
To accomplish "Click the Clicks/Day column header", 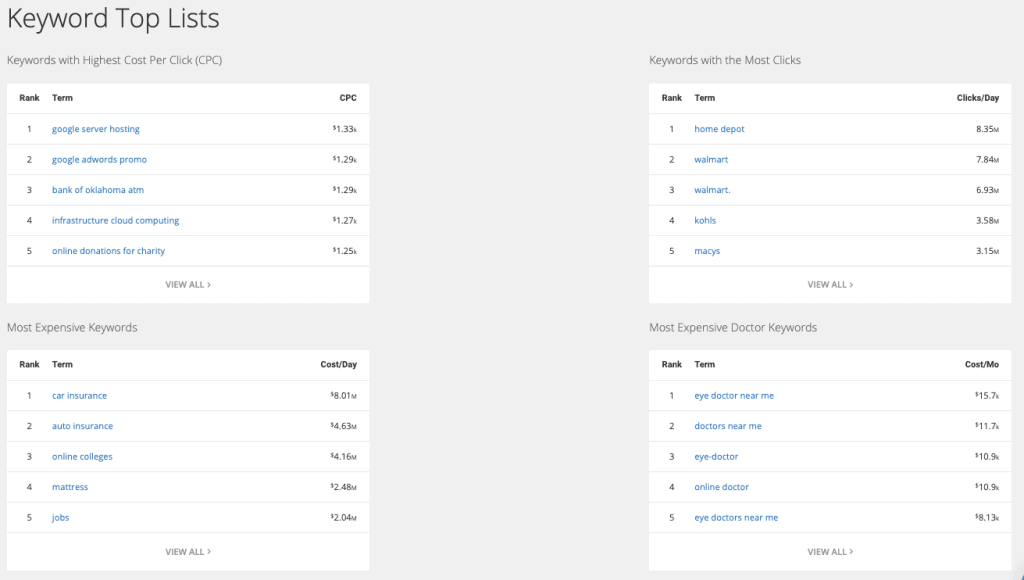I will click(x=978, y=98).
